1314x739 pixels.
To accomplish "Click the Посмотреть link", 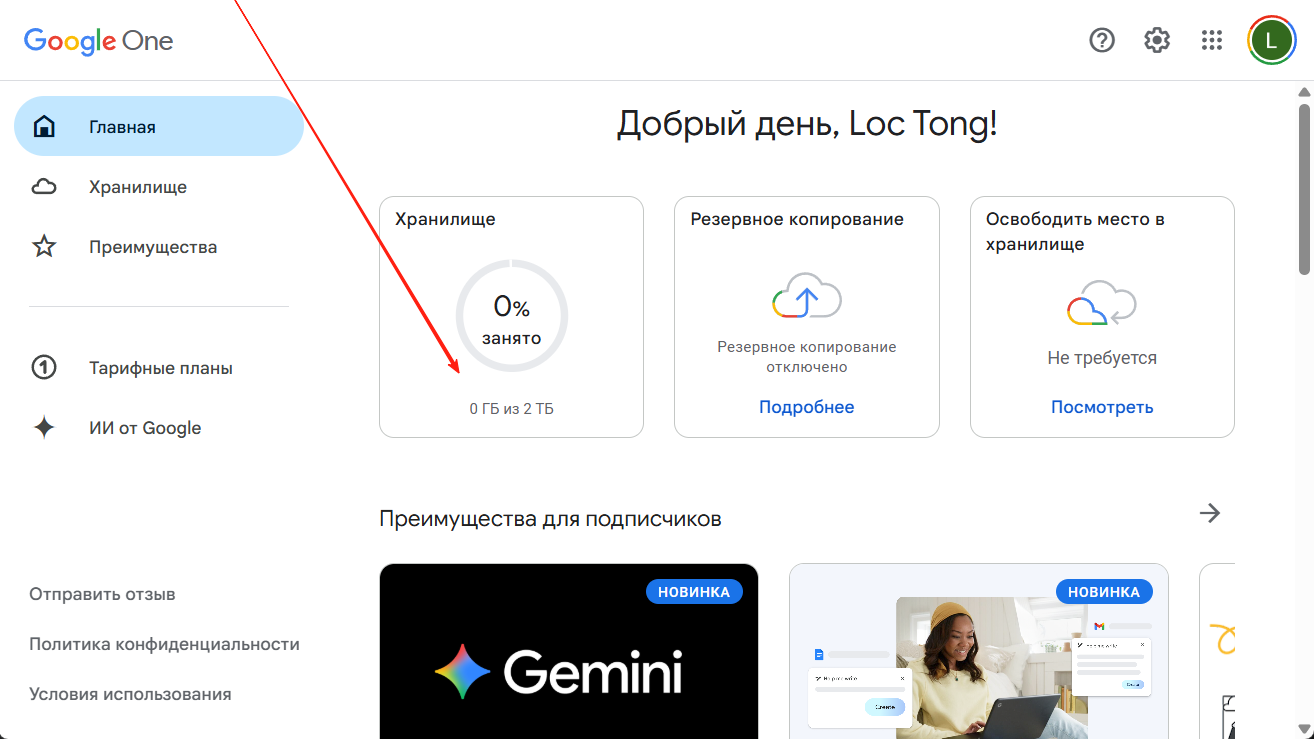I will [x=1102, y=407].
